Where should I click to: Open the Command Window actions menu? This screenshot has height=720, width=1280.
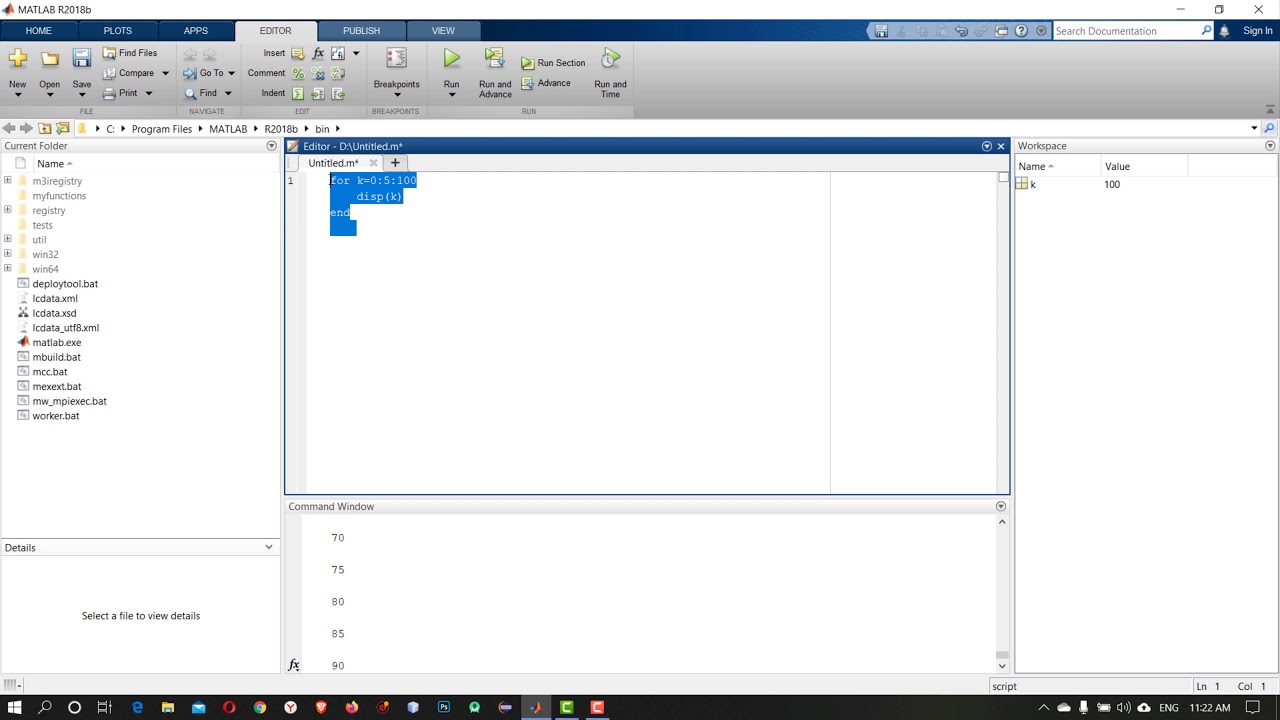pos(1001,507)
